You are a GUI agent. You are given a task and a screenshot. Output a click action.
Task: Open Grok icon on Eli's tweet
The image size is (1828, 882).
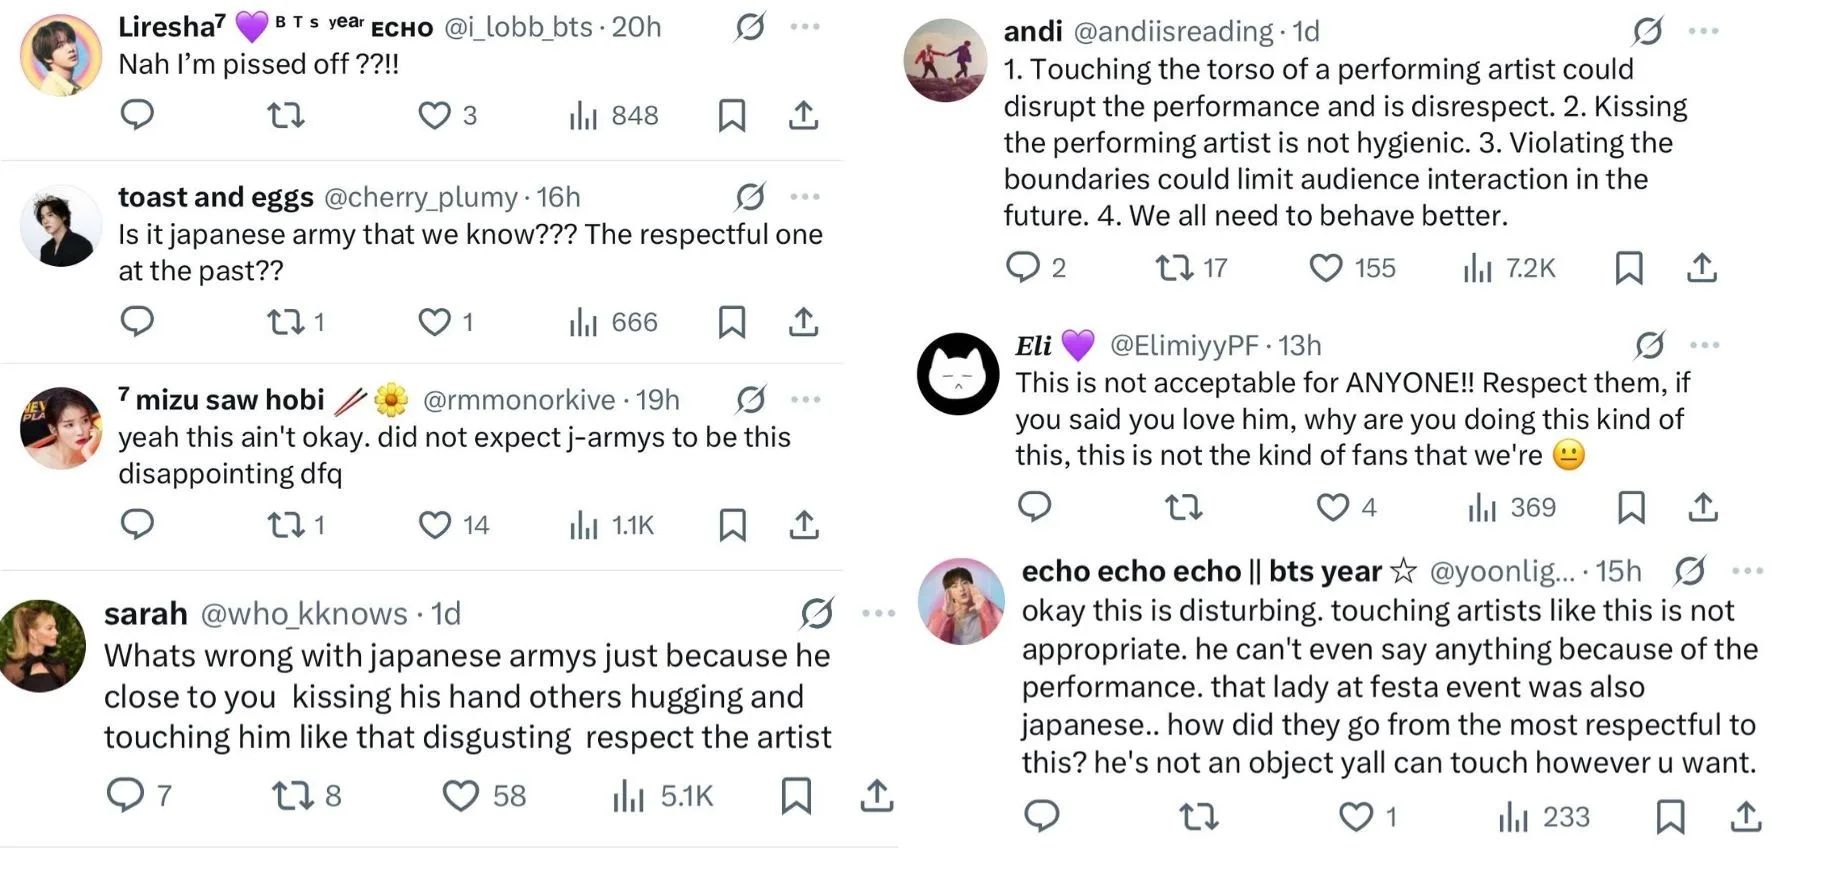[x=1649, y=346]
